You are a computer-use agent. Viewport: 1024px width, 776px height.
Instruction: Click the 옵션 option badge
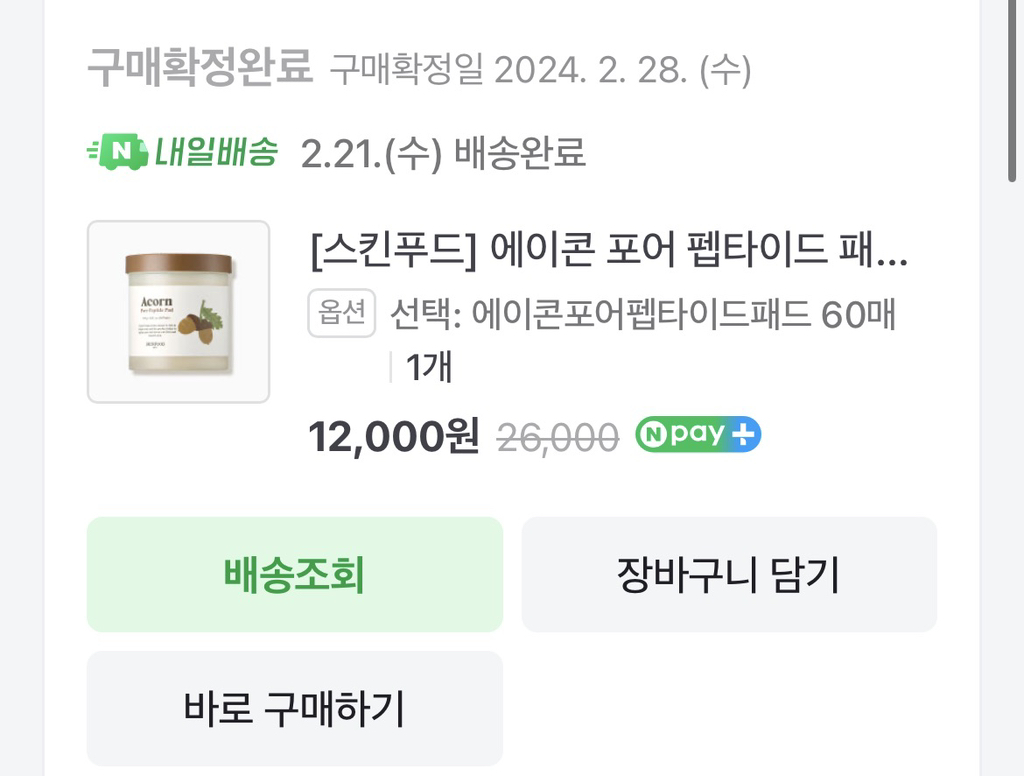coord(341,314)
